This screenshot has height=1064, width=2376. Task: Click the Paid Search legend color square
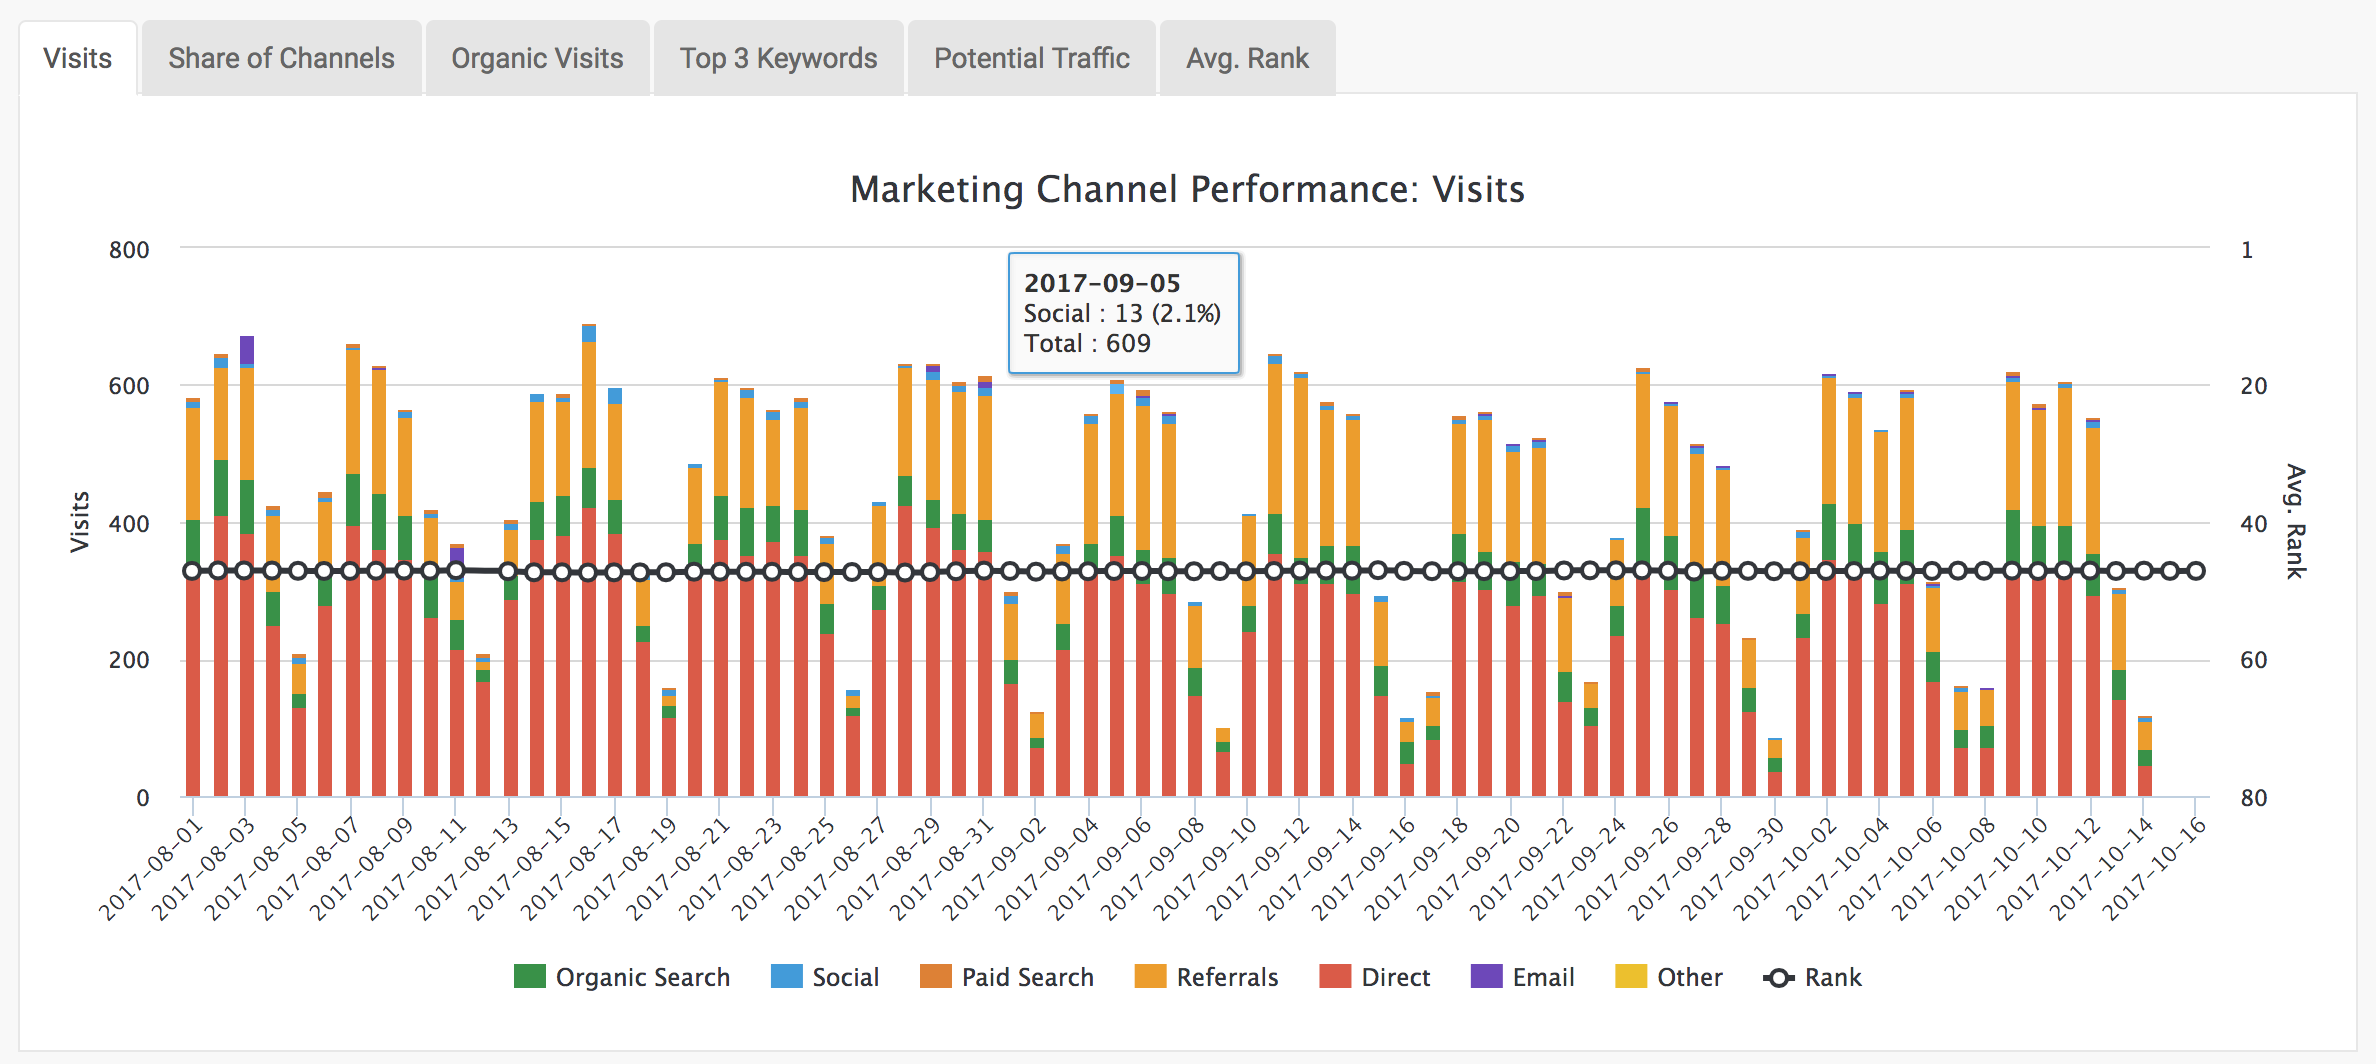coord(935,977)
